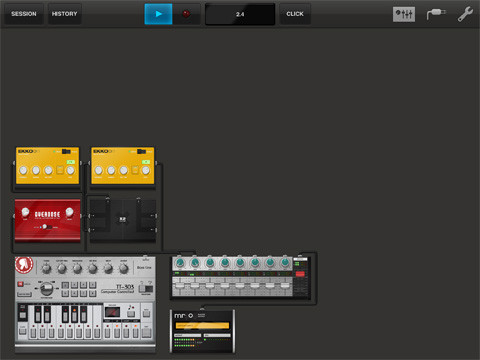Turn the first teal knob on the mixer
The image size is (480, 360).
(180, 263)
